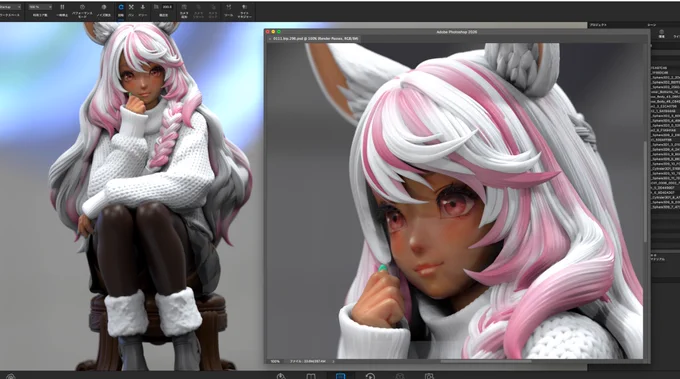
Task: Open the Environment (環境) tab icon
Action: coord(661,34)
